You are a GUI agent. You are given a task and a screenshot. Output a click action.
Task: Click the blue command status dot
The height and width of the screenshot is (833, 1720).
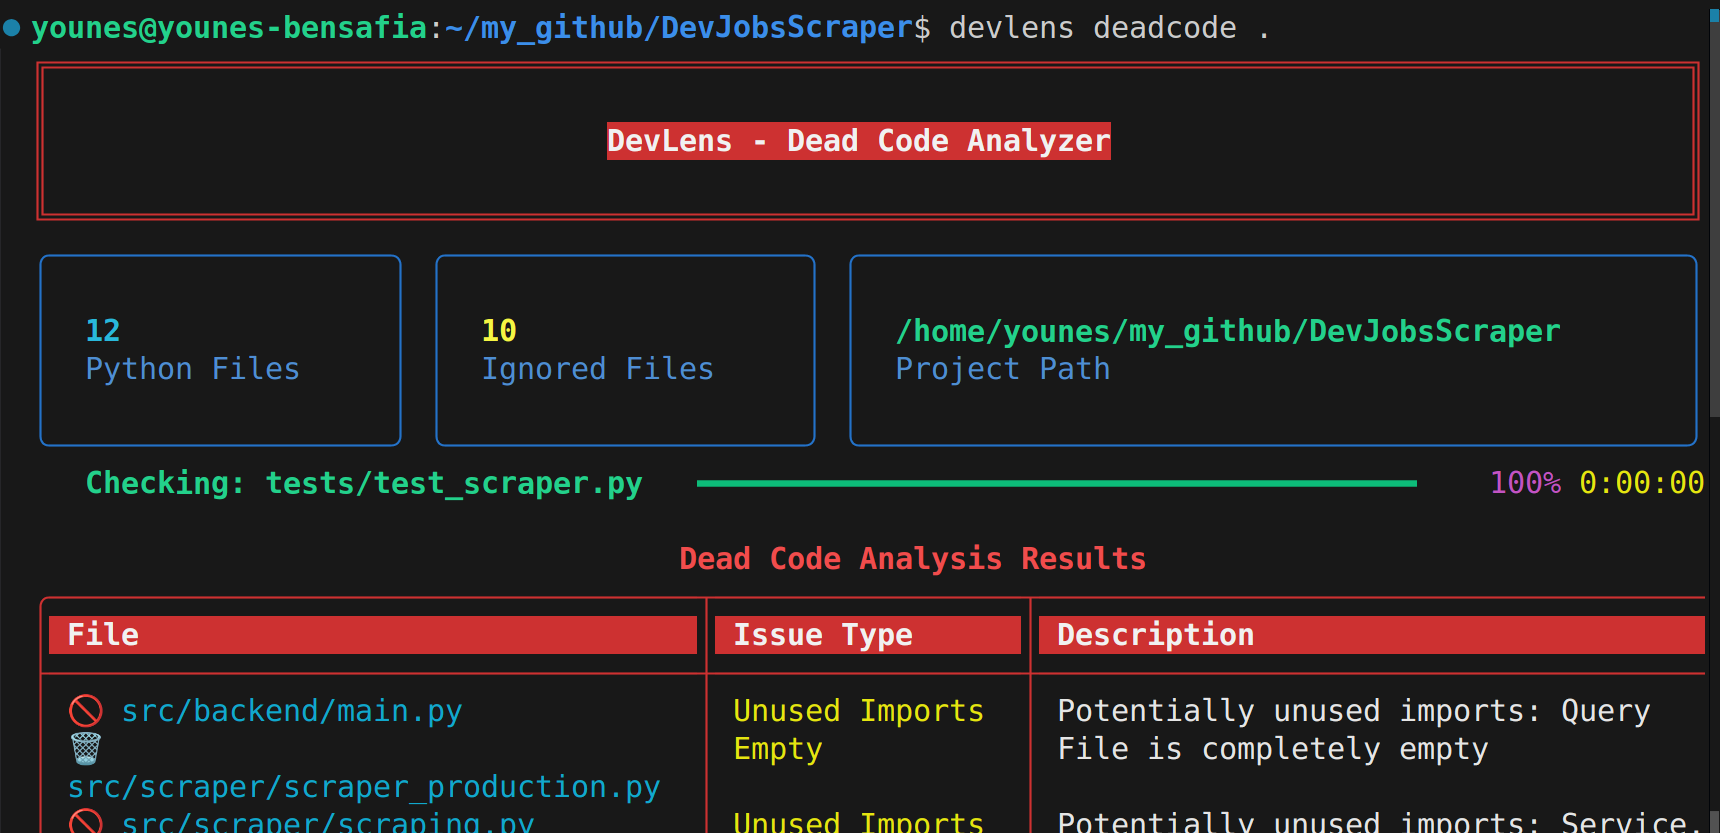[x=12, y=28]
